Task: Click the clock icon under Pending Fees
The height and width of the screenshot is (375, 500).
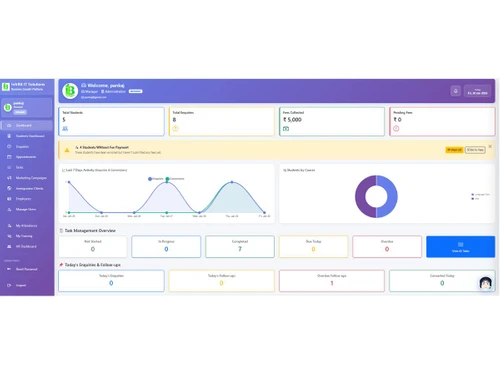Action: (x=396, y=129)
